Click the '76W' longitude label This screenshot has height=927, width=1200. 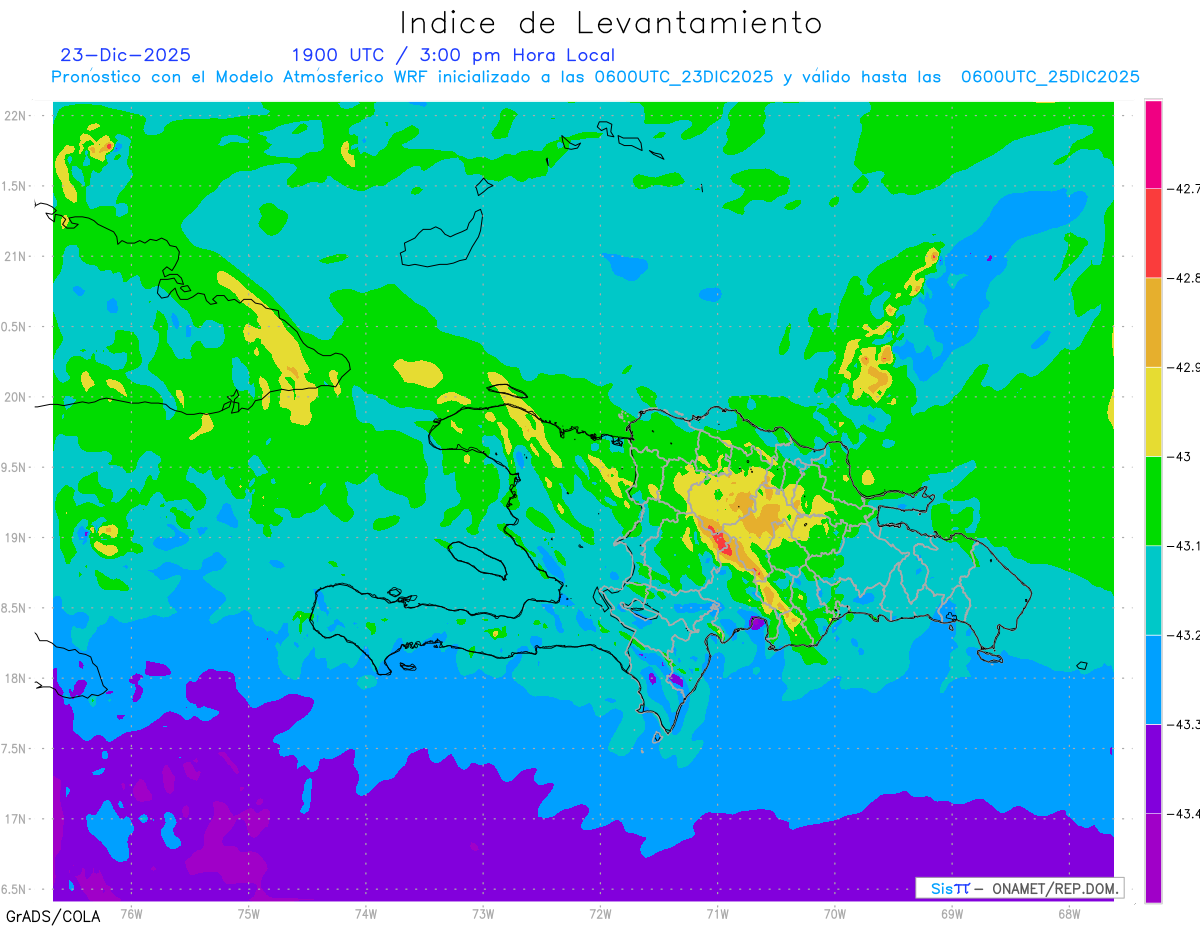point(131,913)
